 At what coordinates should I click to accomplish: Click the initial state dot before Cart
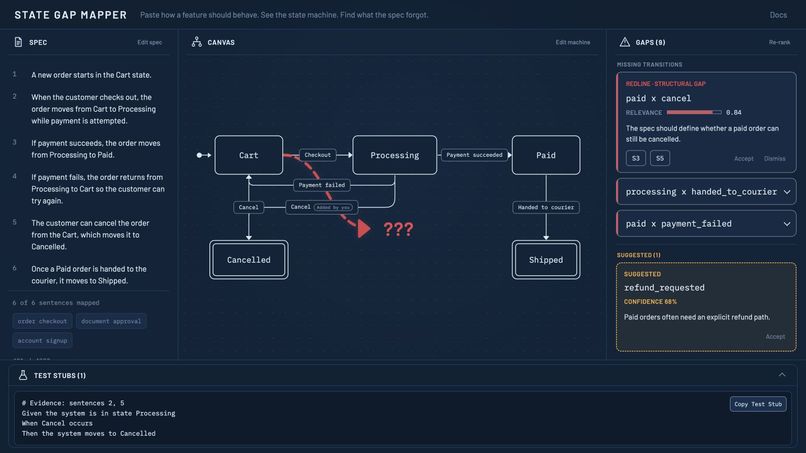coord(199,155)
